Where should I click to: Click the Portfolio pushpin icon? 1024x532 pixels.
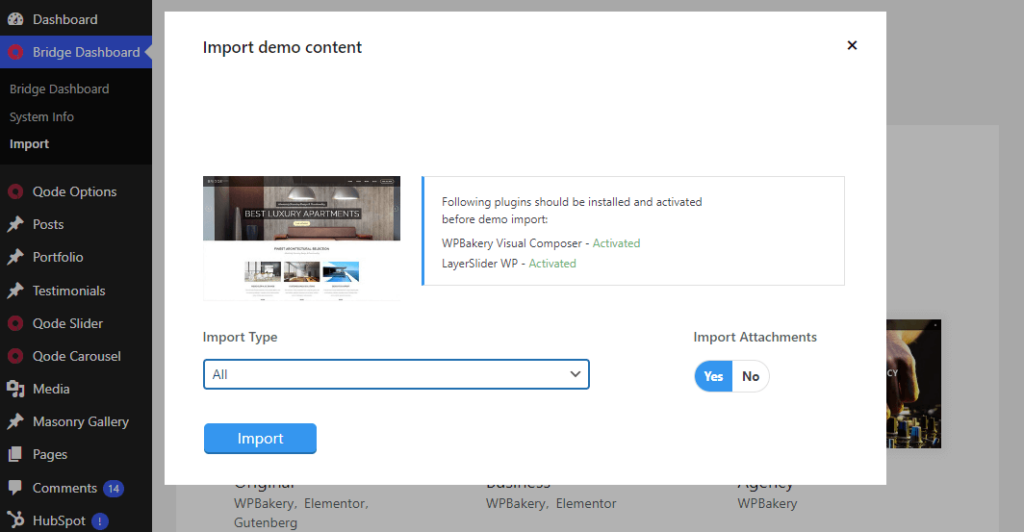point(15,257)
